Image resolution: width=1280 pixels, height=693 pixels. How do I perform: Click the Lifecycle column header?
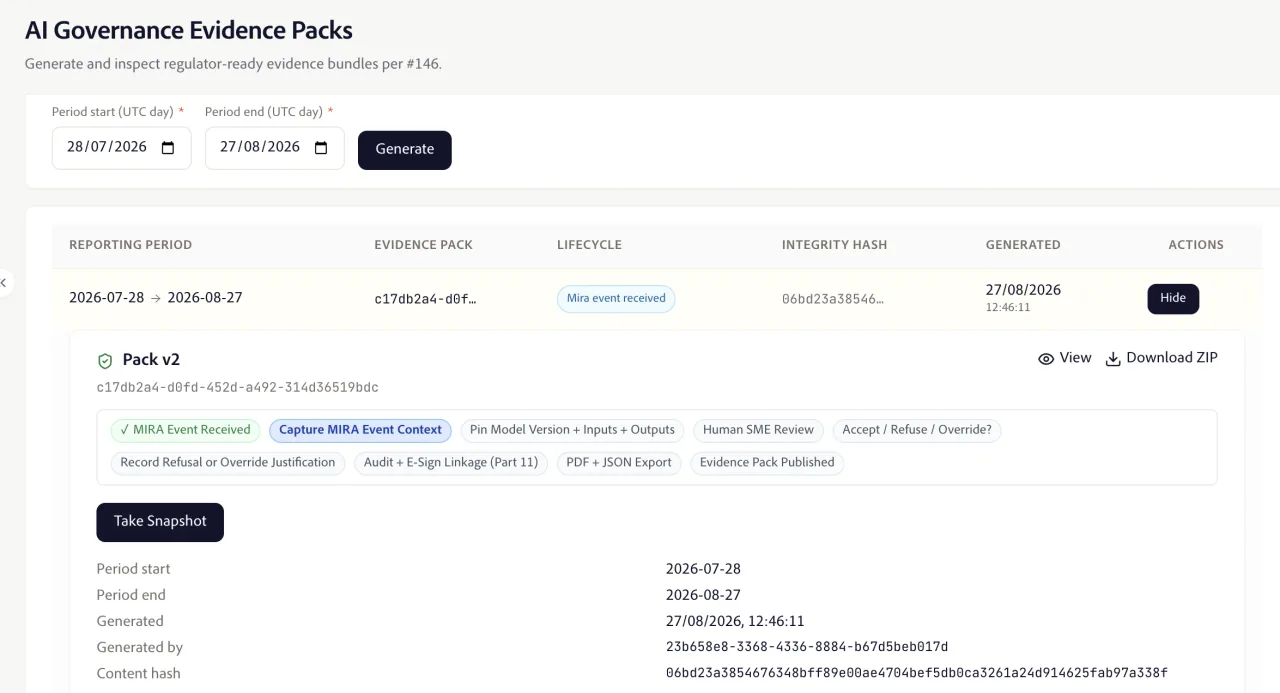pyautogui.click(x=589, y=245)
